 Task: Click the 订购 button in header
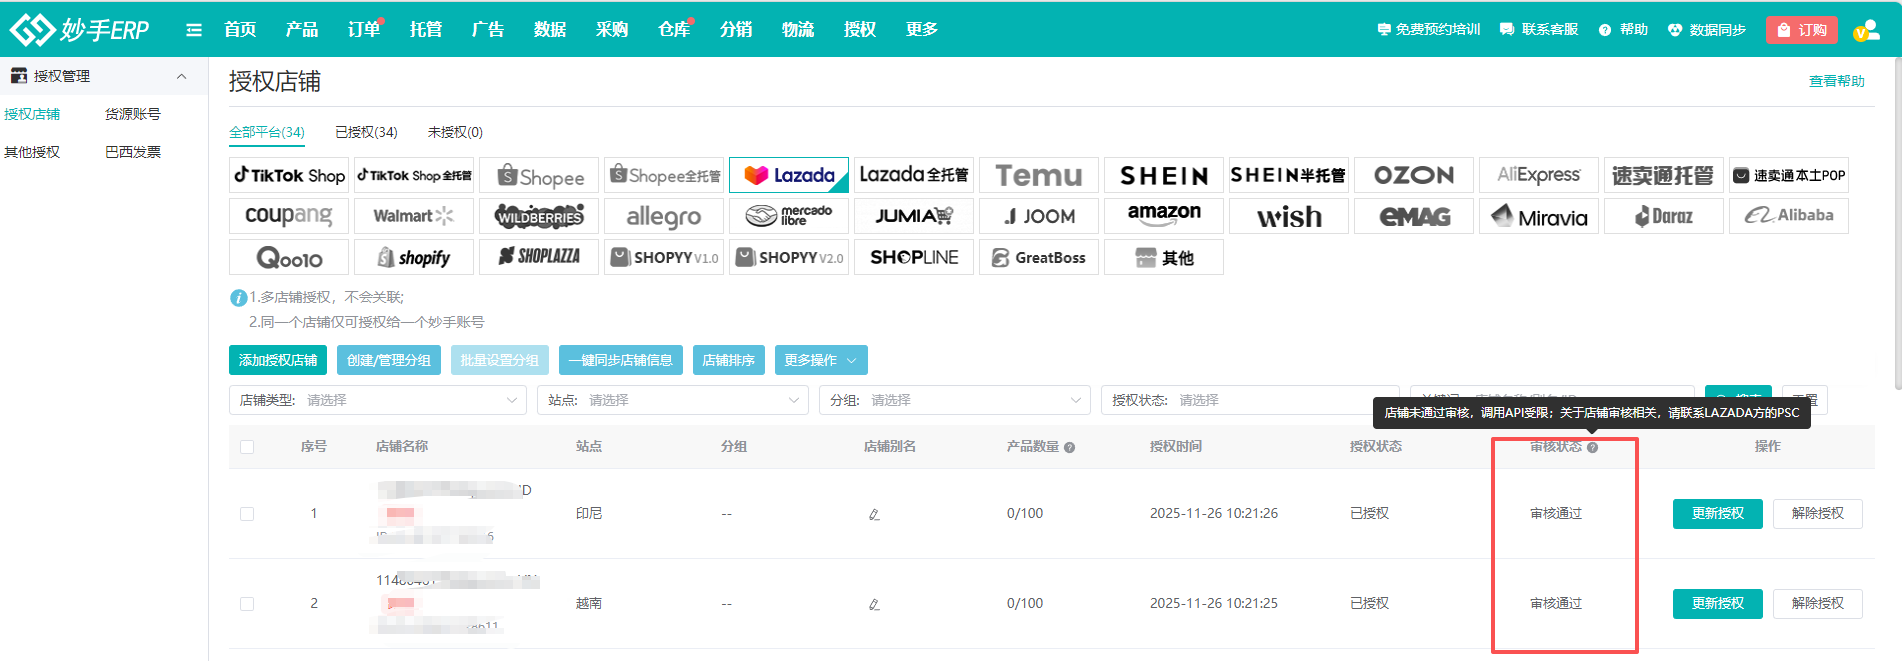[1802, 30]
